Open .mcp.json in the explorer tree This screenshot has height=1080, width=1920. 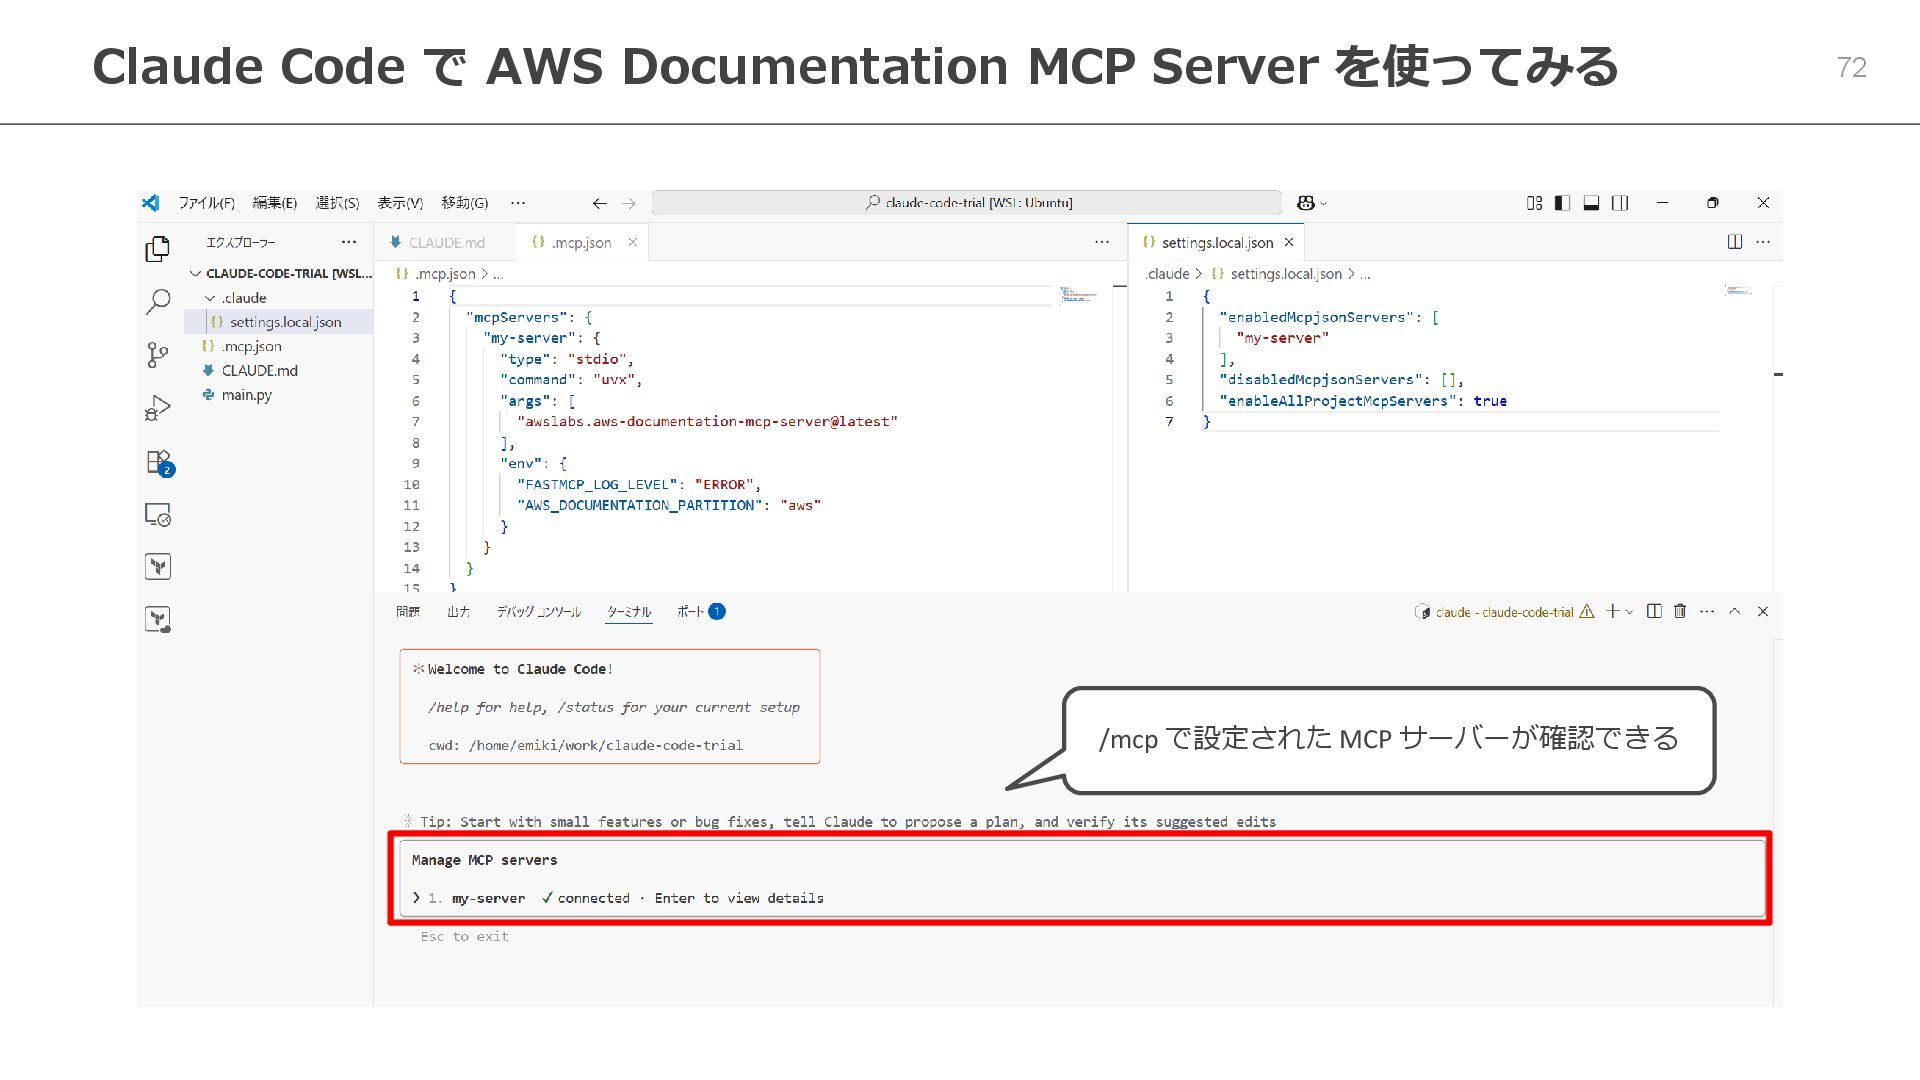(279, 346)
